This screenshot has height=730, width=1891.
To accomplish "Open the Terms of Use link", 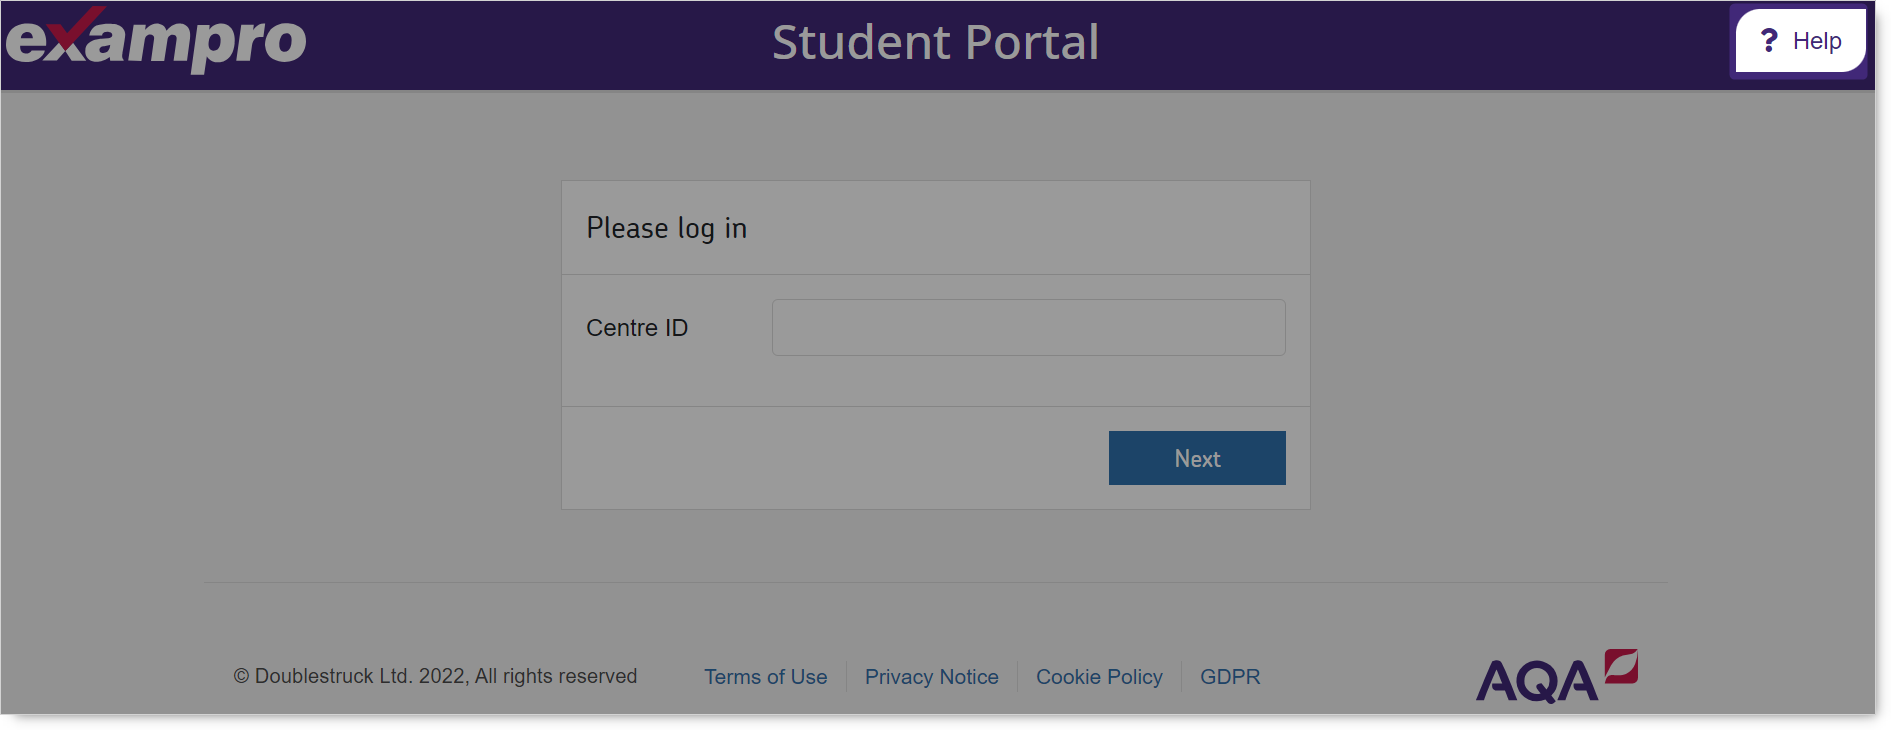I will tap(765, 677).
